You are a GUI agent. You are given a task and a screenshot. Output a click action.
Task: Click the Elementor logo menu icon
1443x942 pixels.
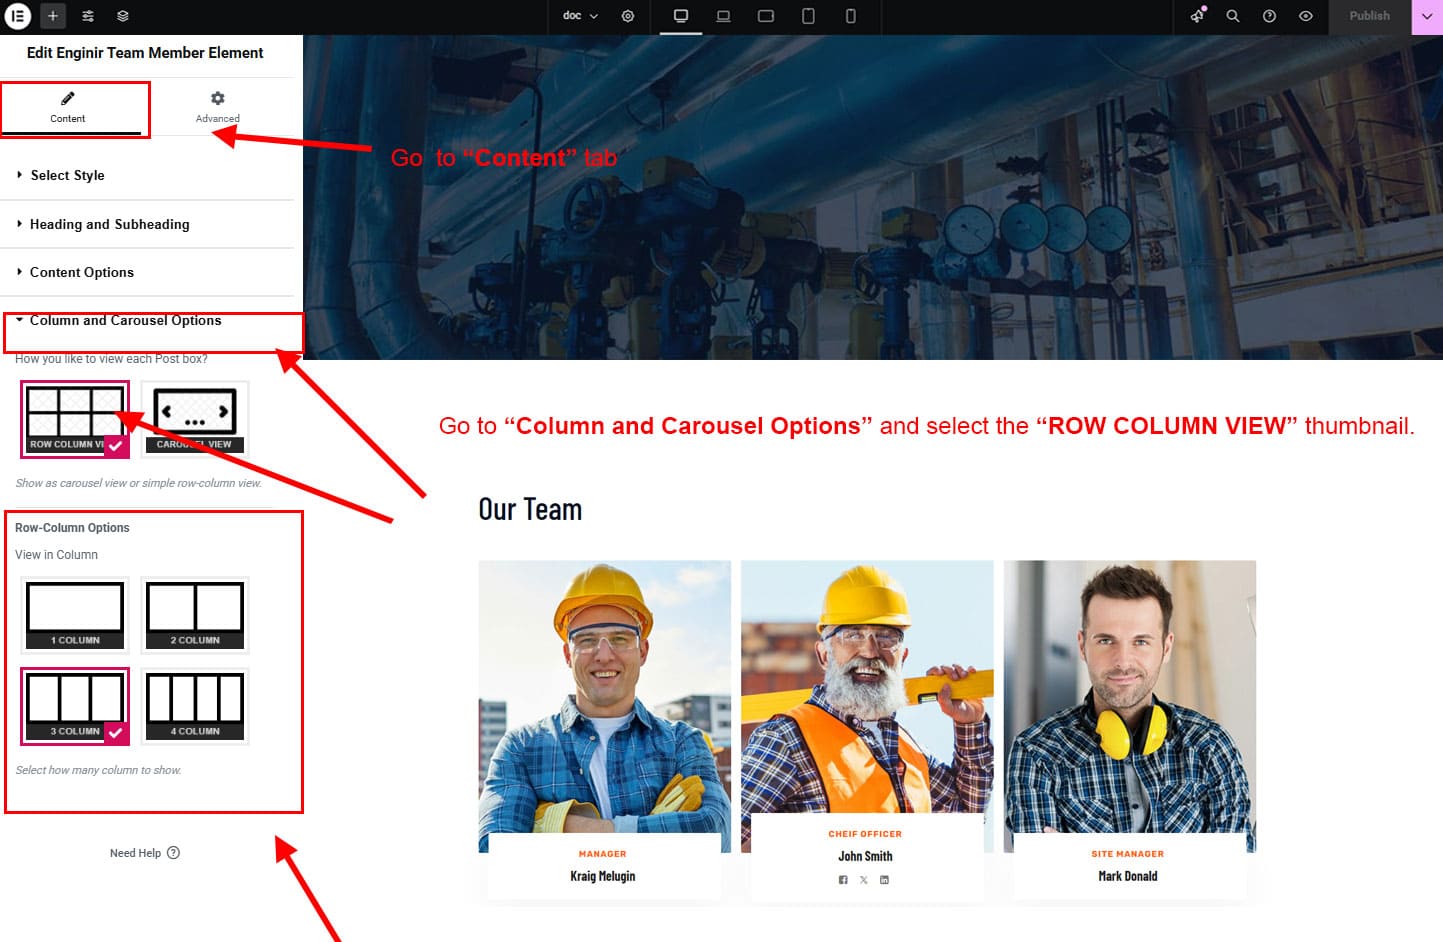pyautogui.click(x=18, y=16)
